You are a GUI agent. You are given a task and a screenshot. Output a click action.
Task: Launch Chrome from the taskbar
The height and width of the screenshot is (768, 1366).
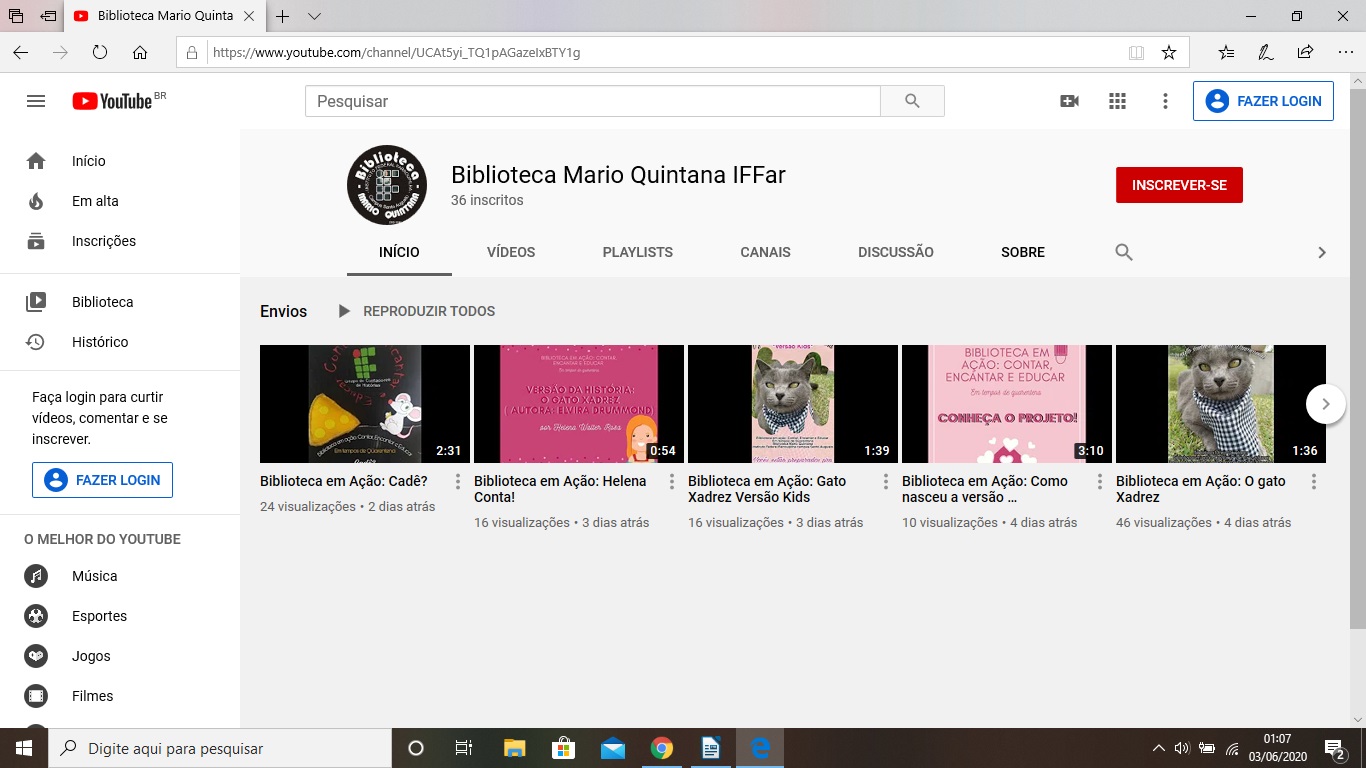click(662, 747)
